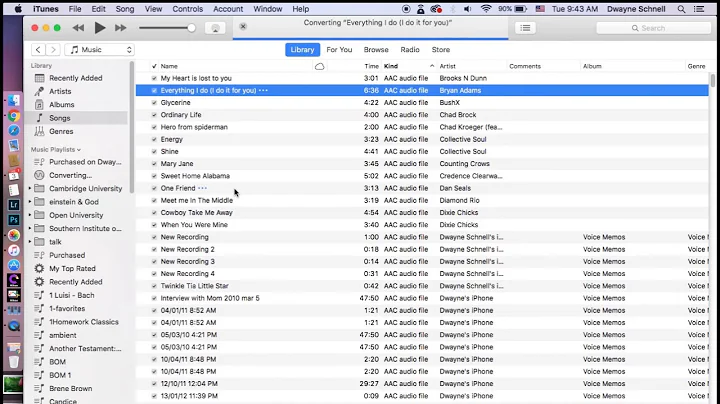The width and height of the screenshot is (720, 404).
Task: Cancel the conversion with the X icon
Action: click(243, 27)
